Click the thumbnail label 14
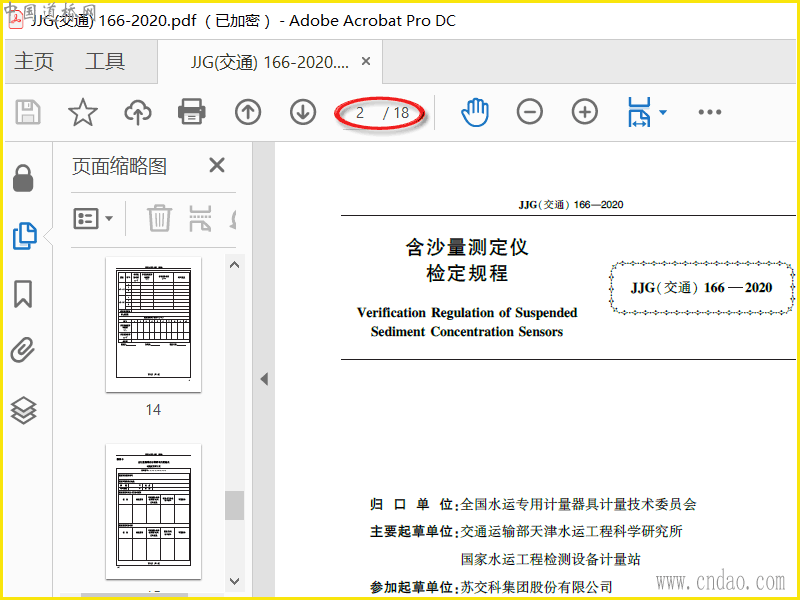Viewport: 800px width, 600px height. [153, 410]
